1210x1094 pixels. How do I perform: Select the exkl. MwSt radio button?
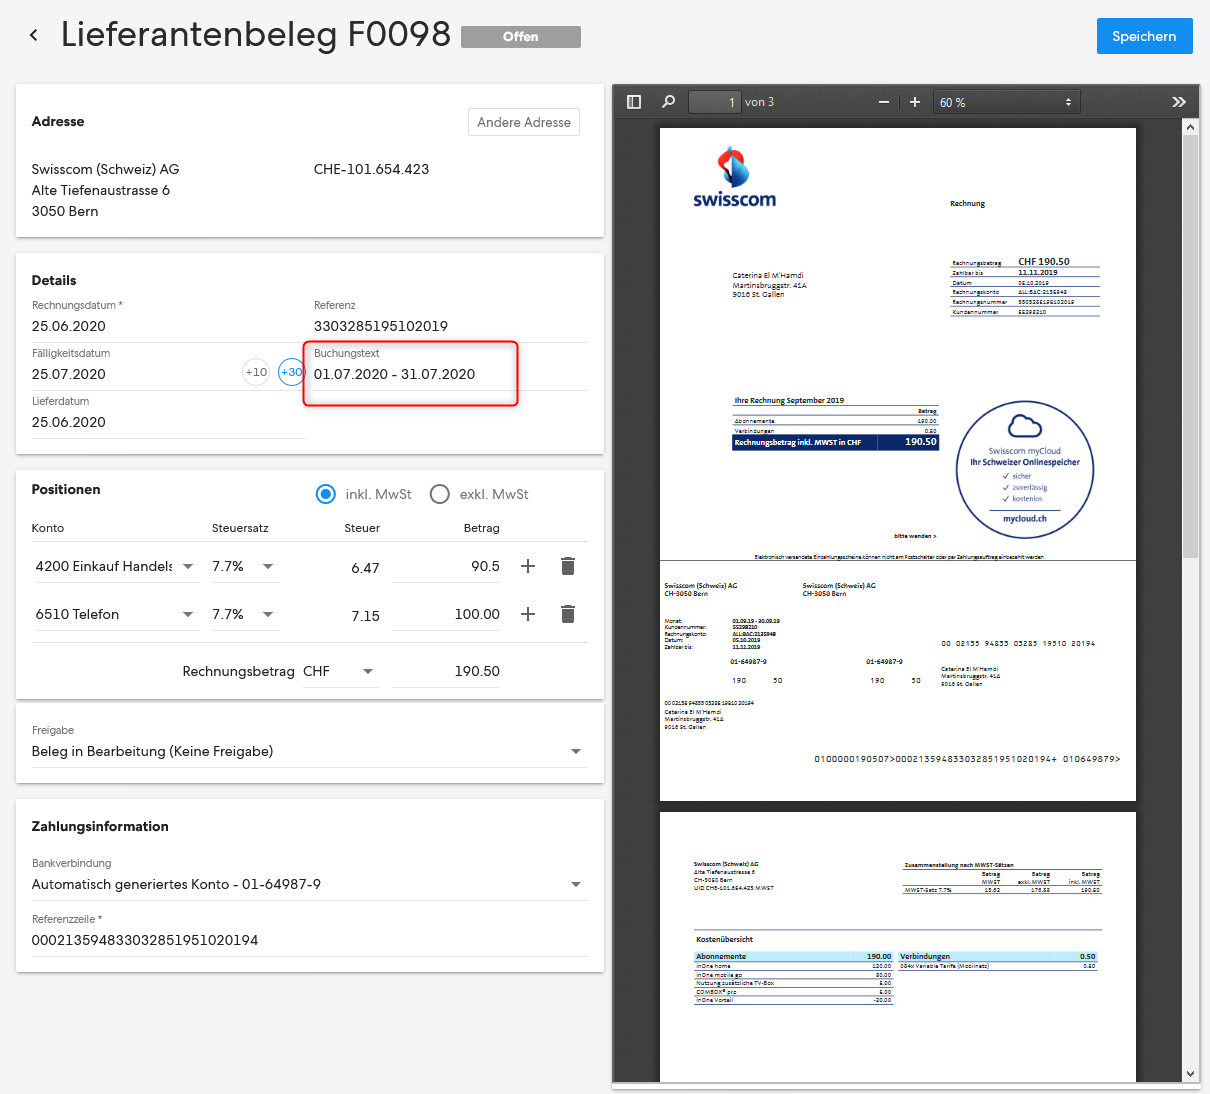439,494
